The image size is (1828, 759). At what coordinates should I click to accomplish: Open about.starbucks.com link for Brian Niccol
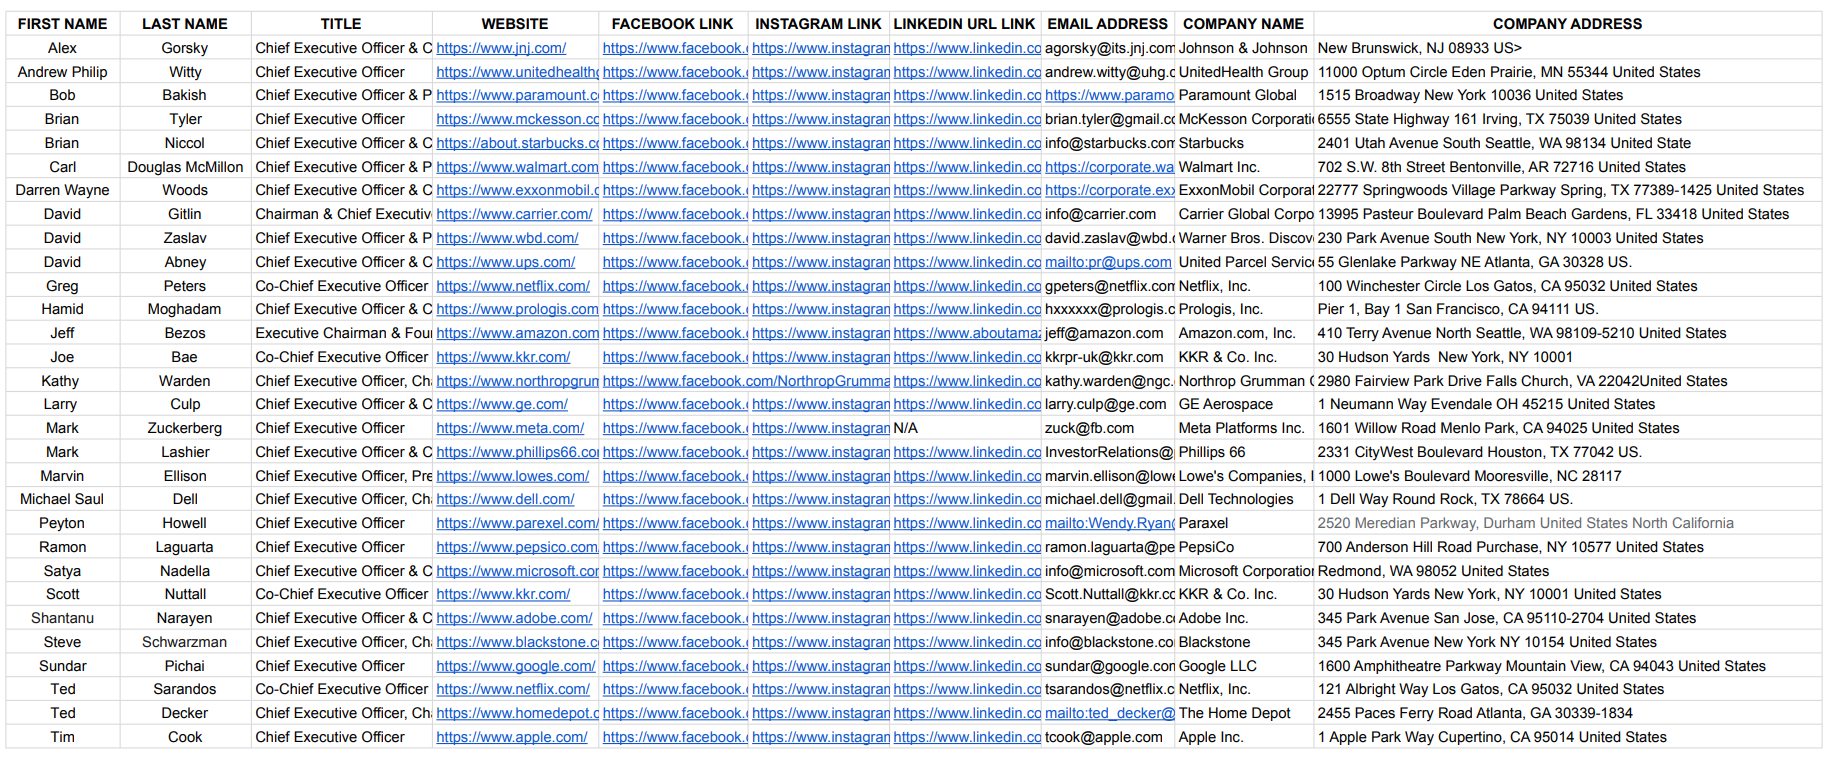coord(517,143)
